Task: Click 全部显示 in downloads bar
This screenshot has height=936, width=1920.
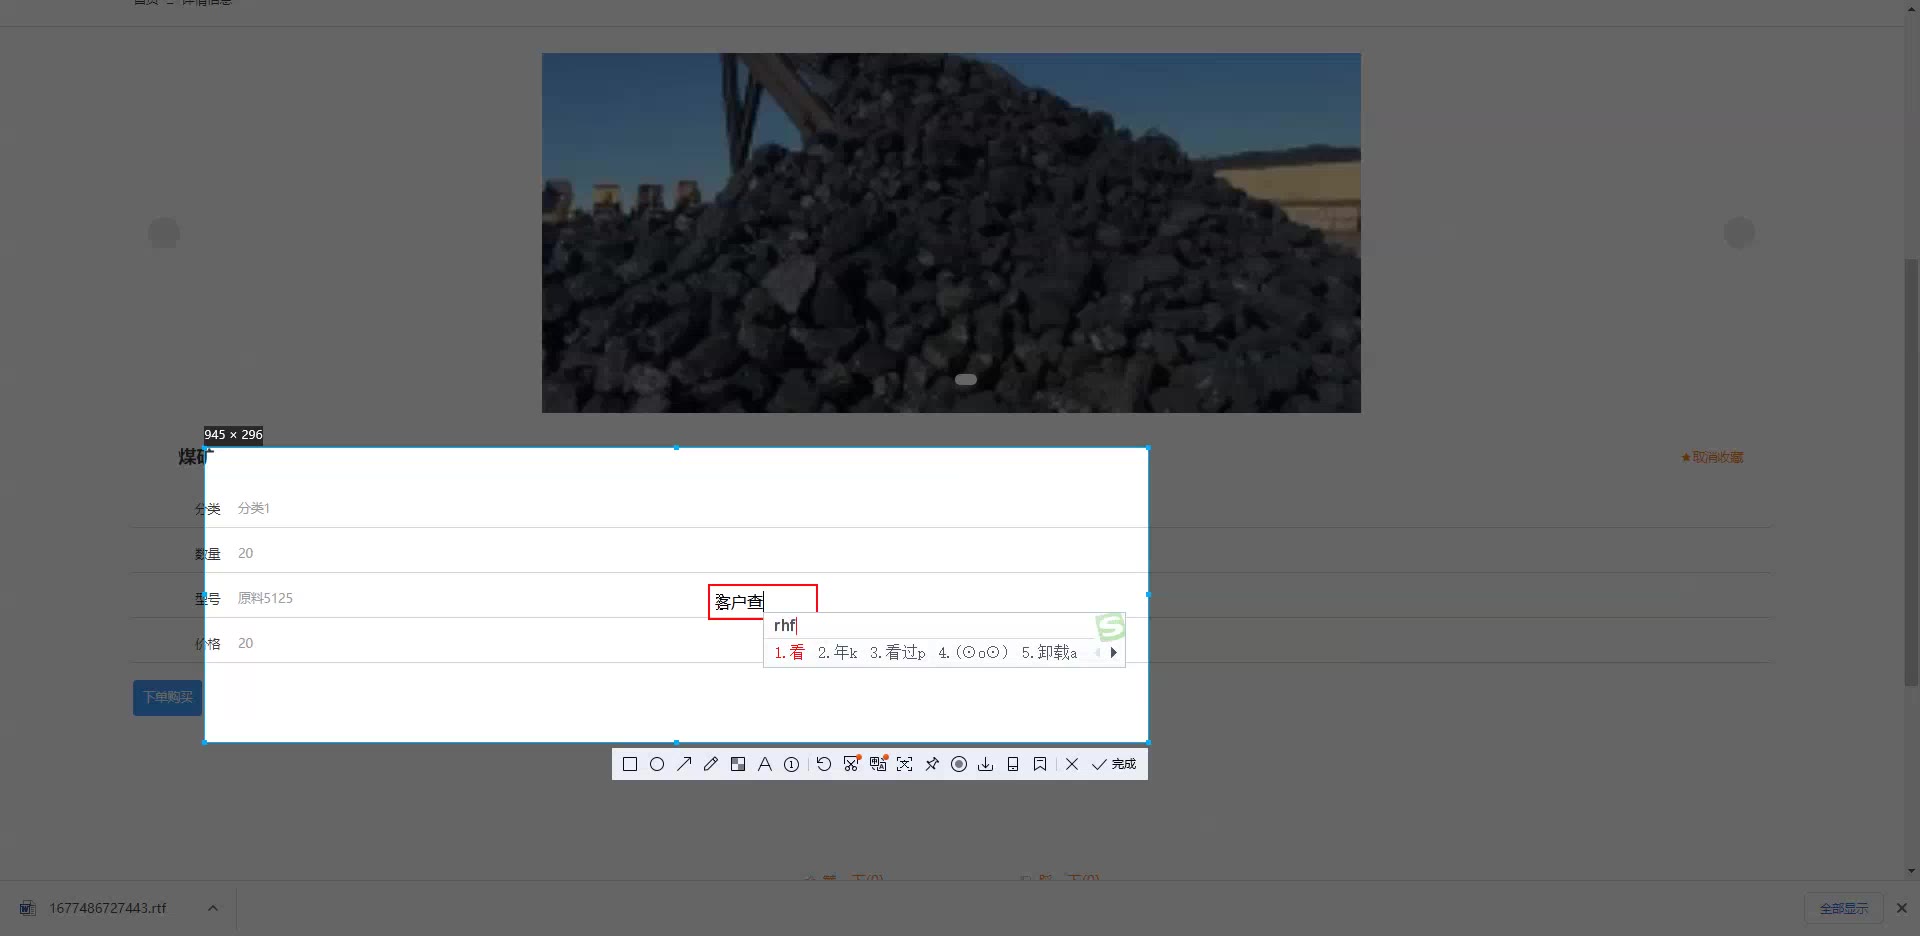Action: [1844, 908]
